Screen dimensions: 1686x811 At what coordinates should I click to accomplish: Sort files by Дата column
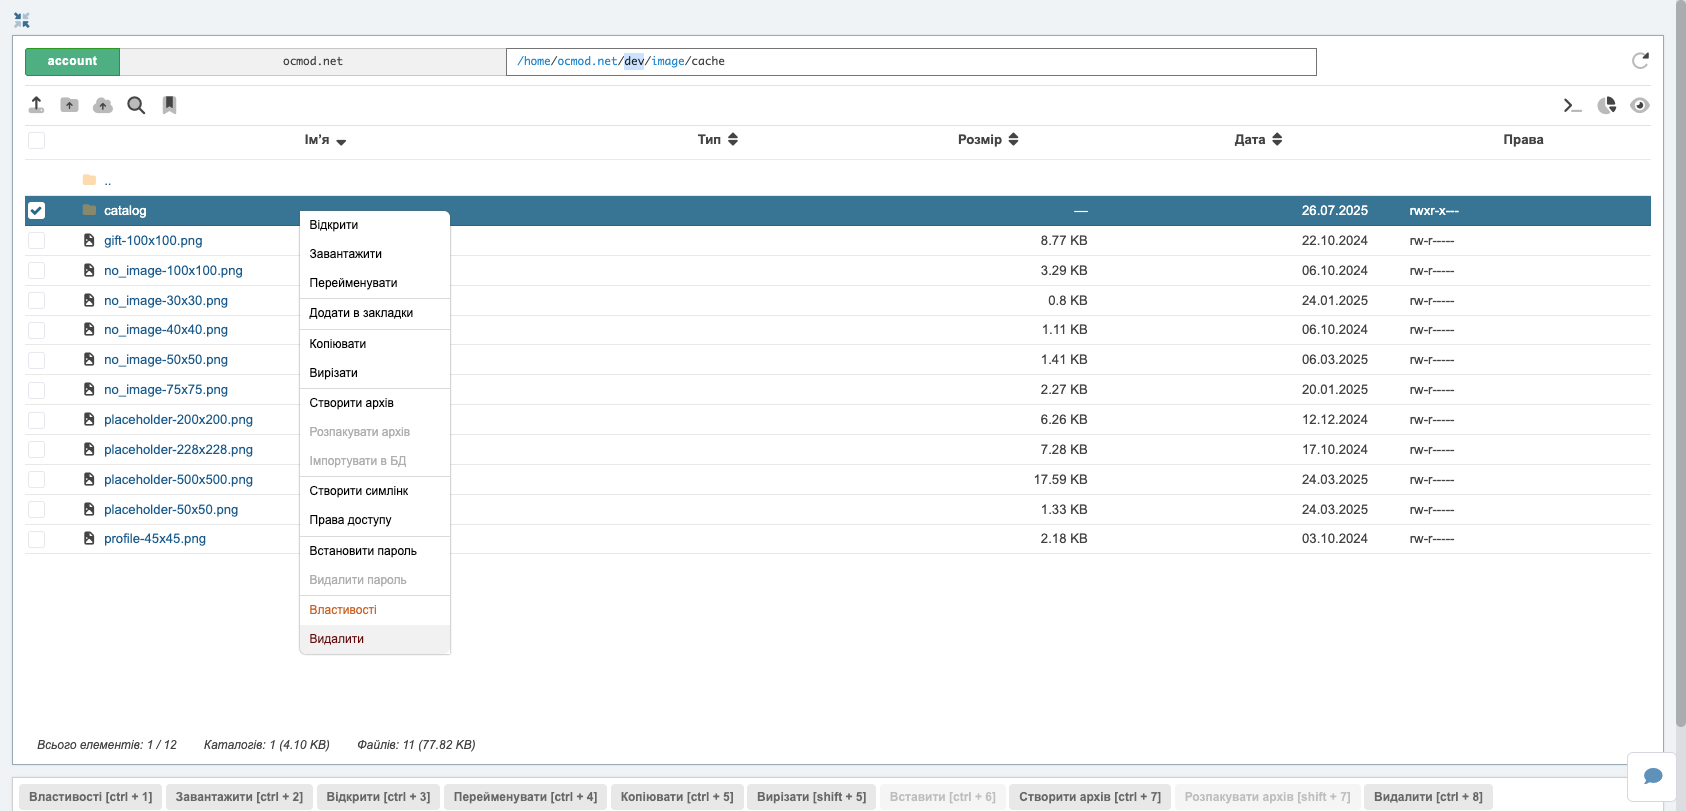click(1258, 139)
